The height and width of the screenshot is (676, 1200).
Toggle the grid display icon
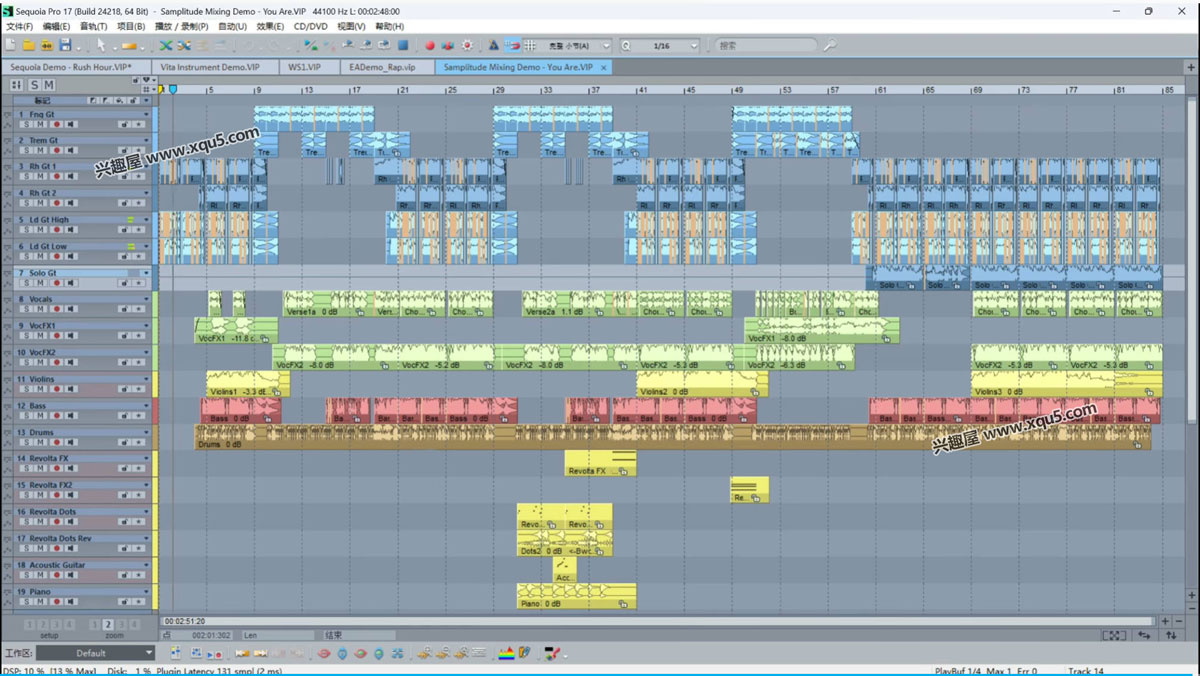pyautogui.click(x=530, y=45)
